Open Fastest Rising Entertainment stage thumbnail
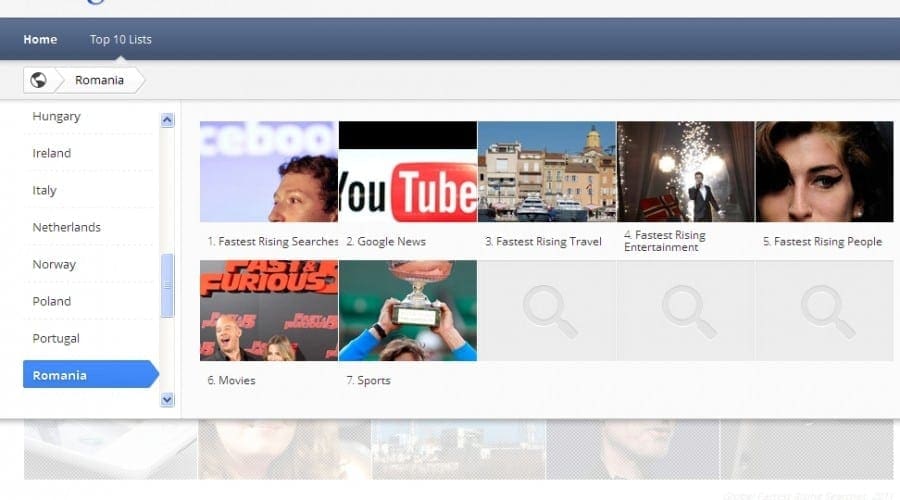Viewport: 900px width, 500px height. point(686,172)
